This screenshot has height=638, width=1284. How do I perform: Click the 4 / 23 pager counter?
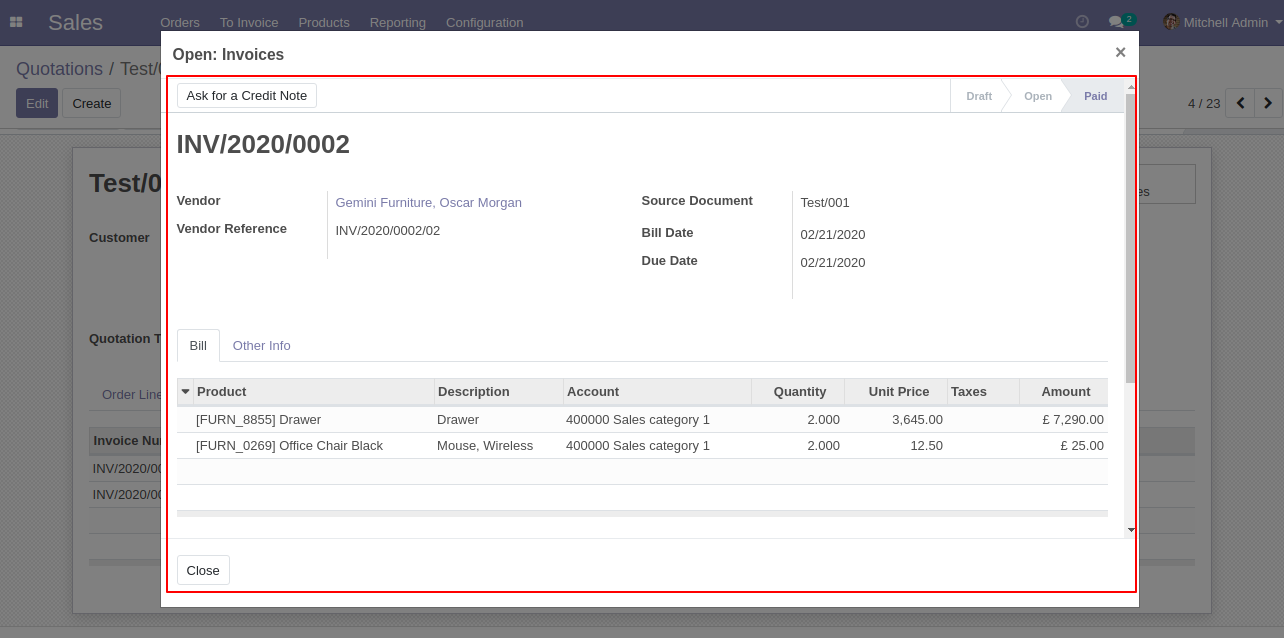click(x=1204, y=103)
